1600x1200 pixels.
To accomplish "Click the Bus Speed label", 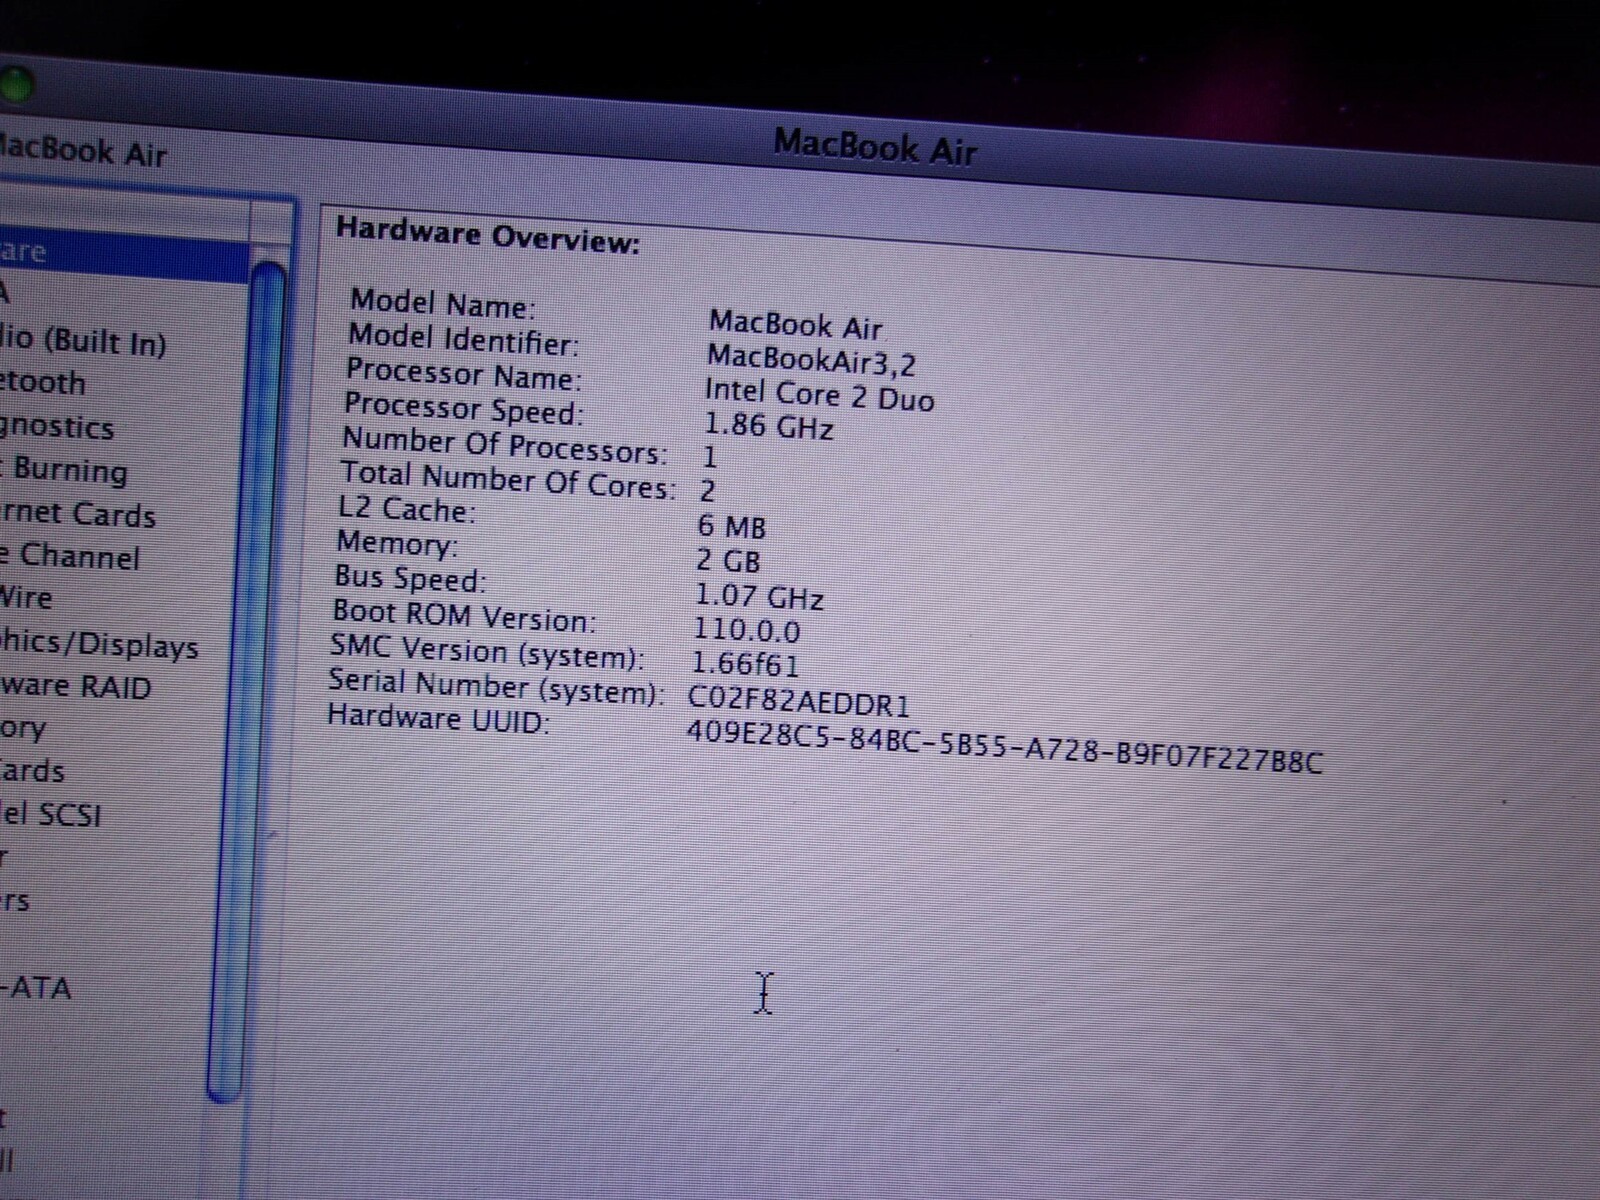I will click(x=410, y=578).
